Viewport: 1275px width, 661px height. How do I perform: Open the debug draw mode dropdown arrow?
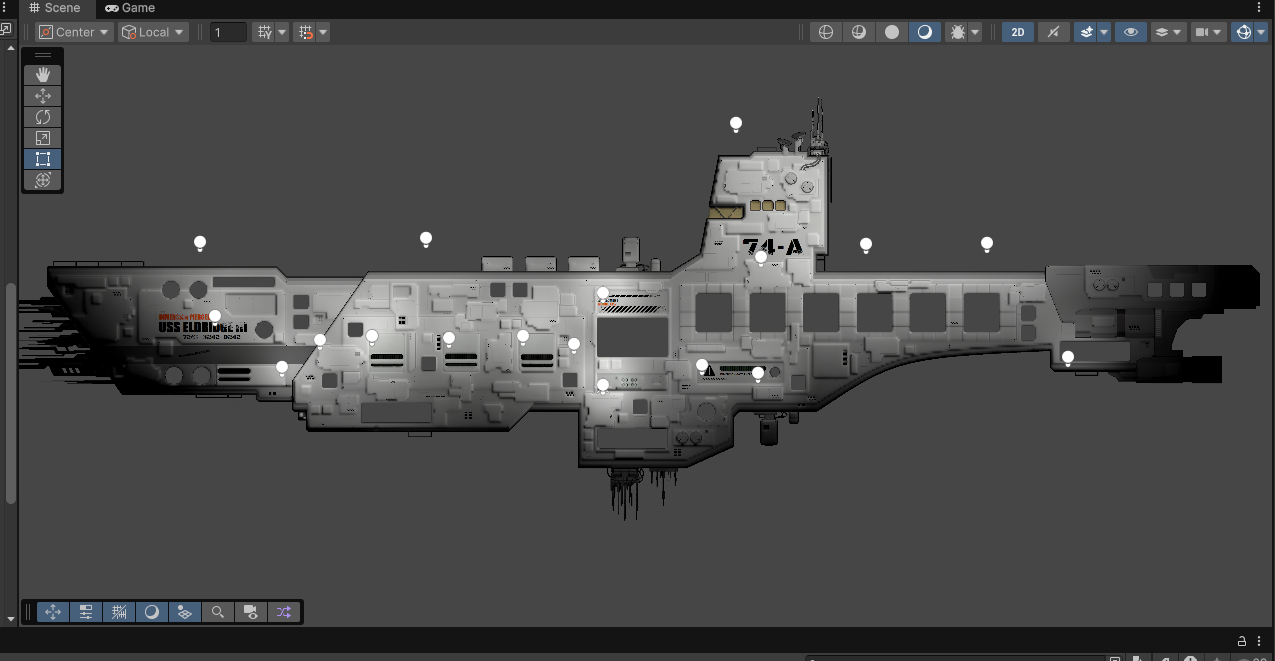[x=975, y=32]
